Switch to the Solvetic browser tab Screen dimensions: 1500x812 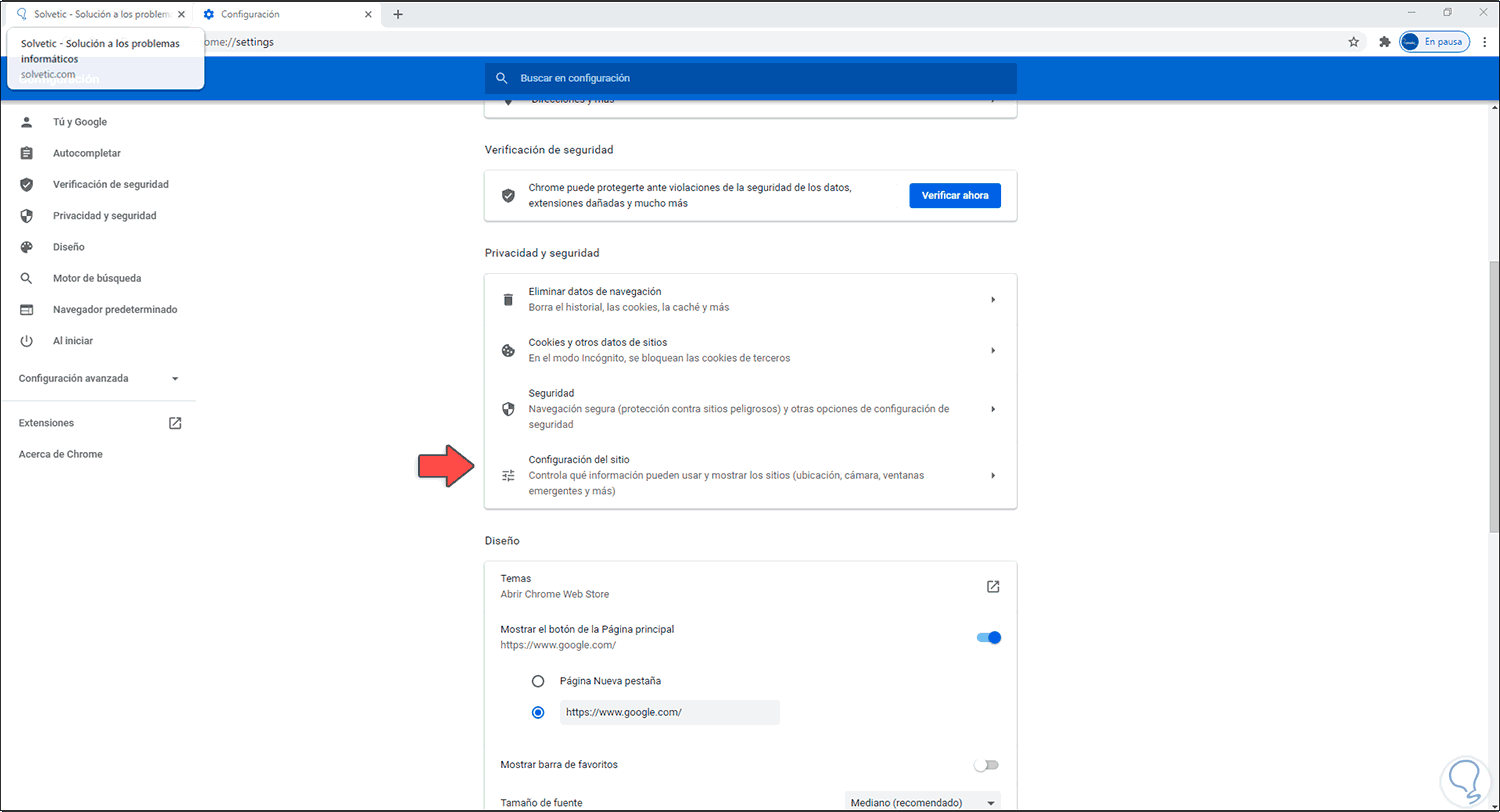97,14
